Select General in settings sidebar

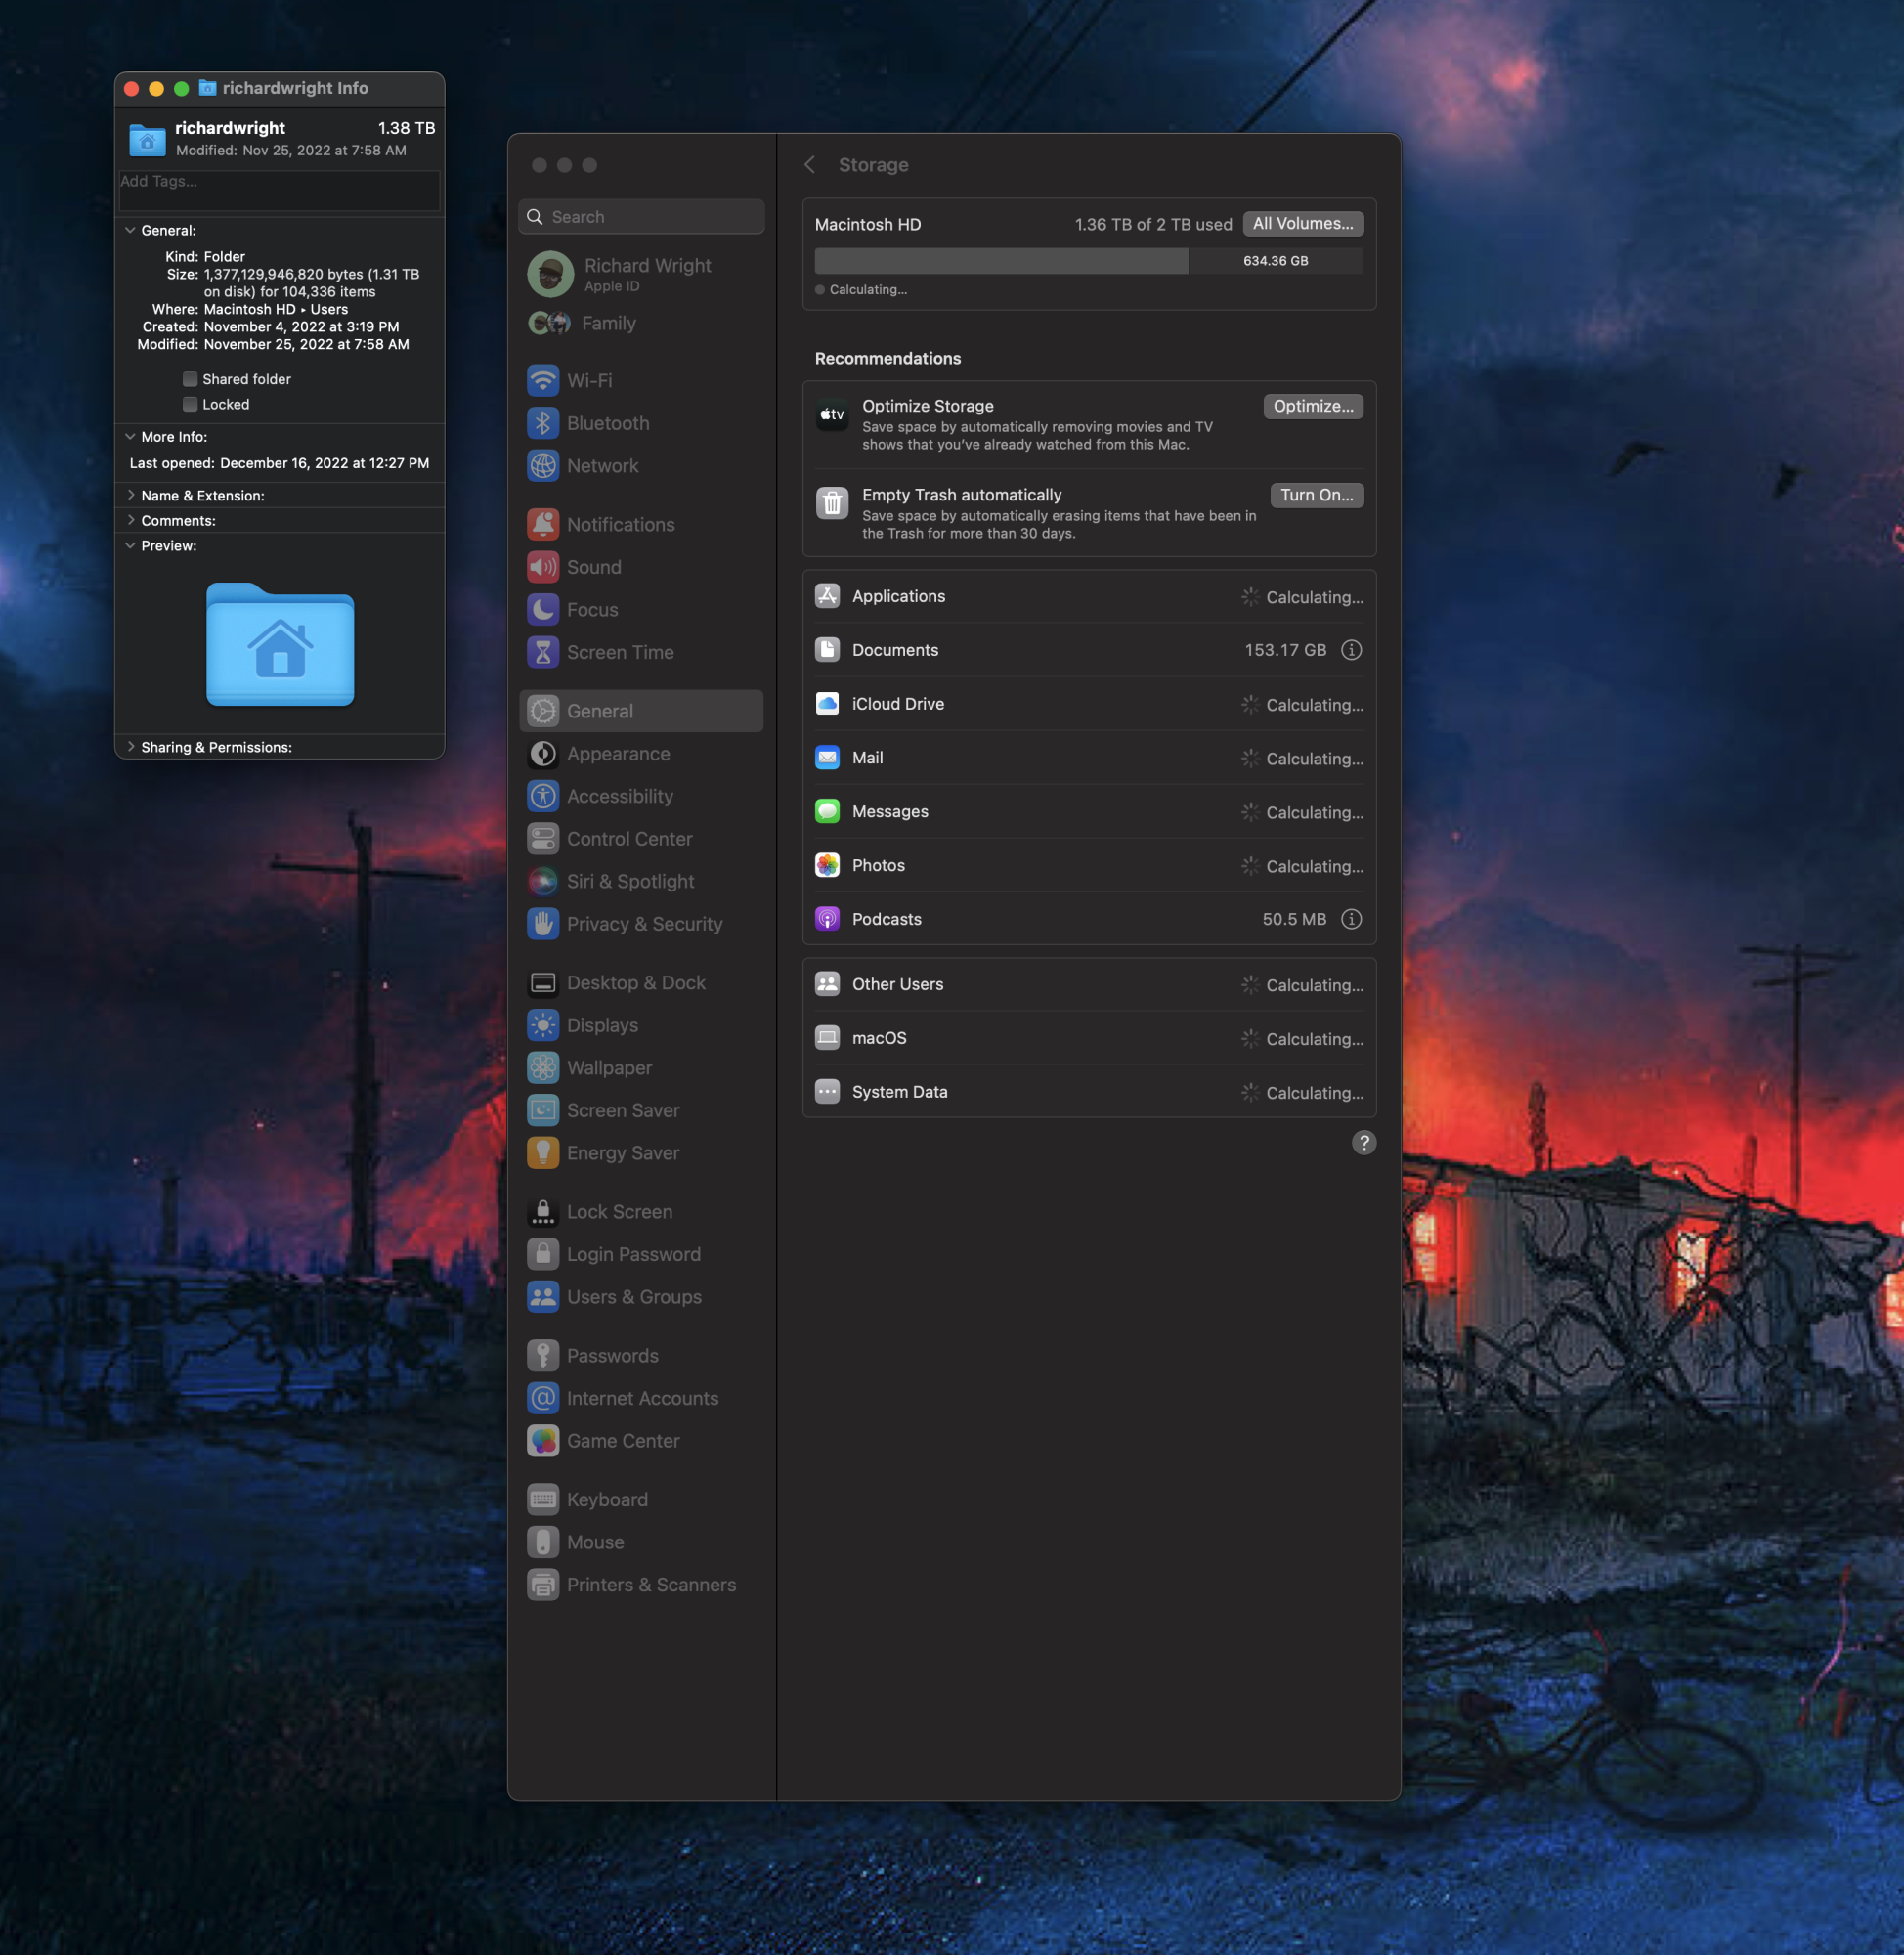click(x=641, y=711)
